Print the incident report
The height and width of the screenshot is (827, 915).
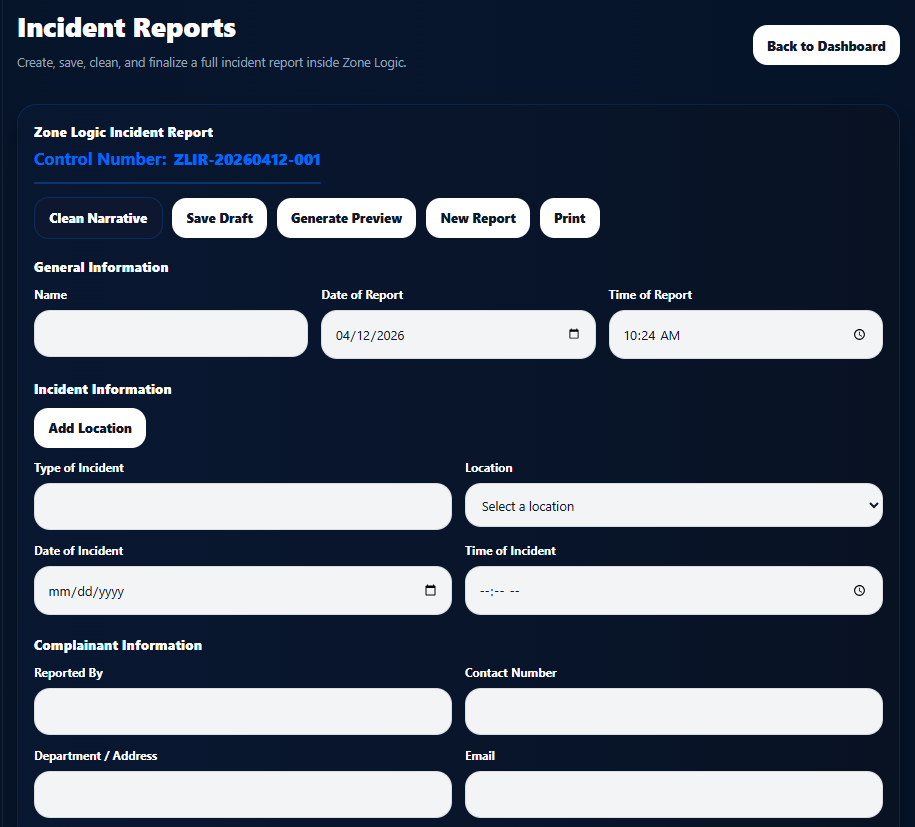pos(570,218)
